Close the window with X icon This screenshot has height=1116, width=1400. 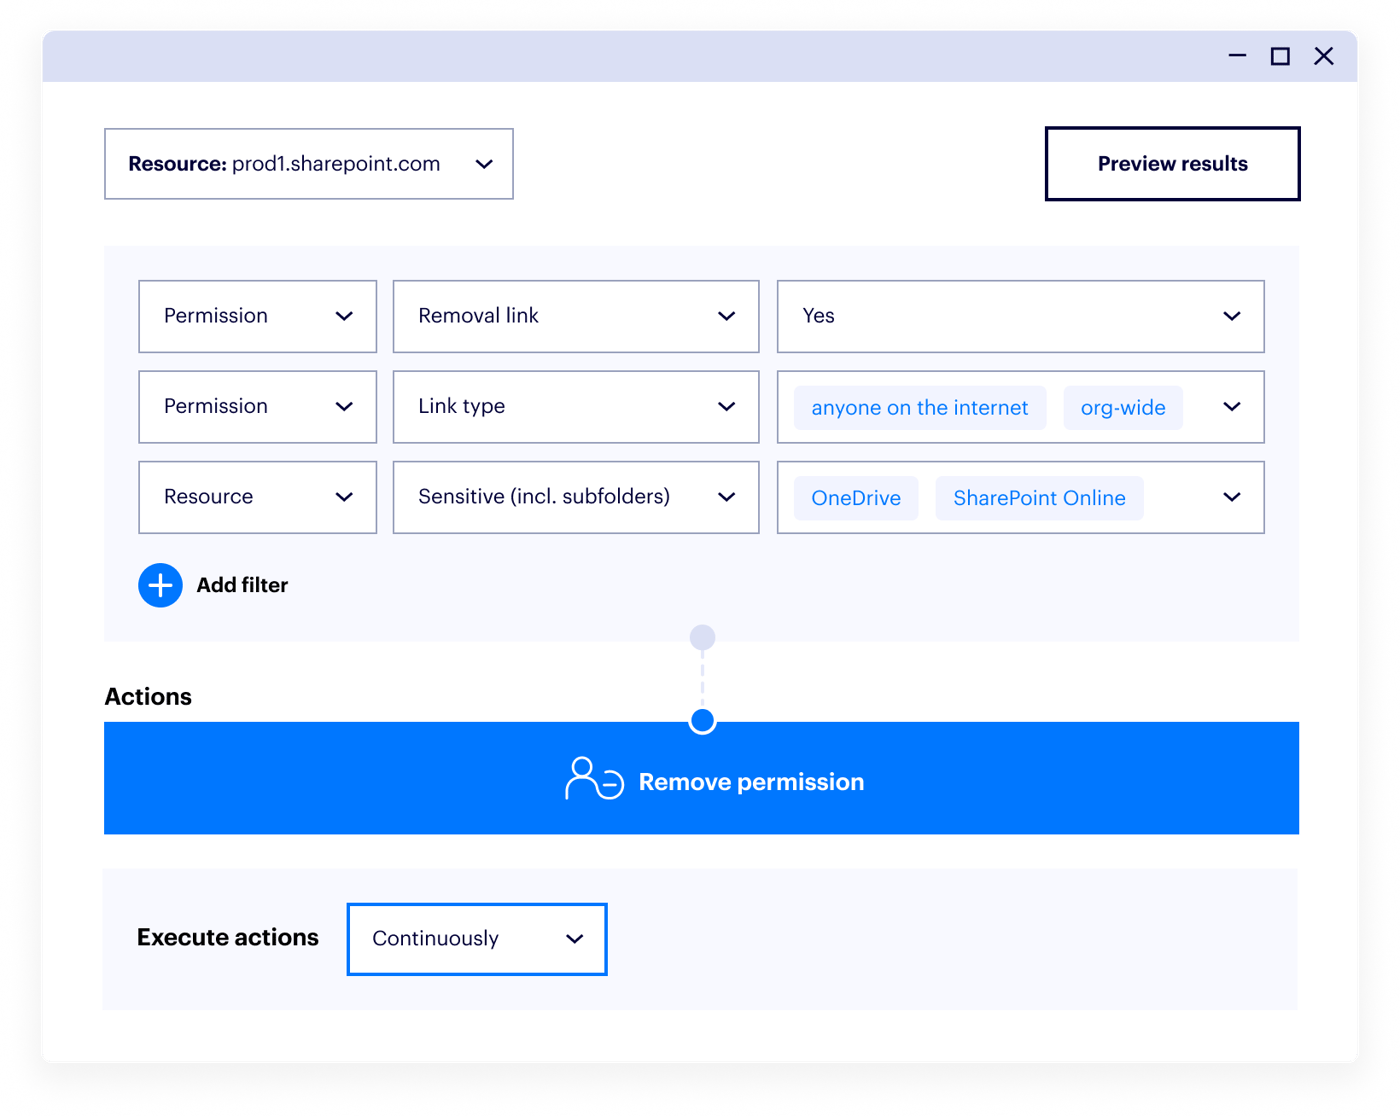pos(1323,57)
